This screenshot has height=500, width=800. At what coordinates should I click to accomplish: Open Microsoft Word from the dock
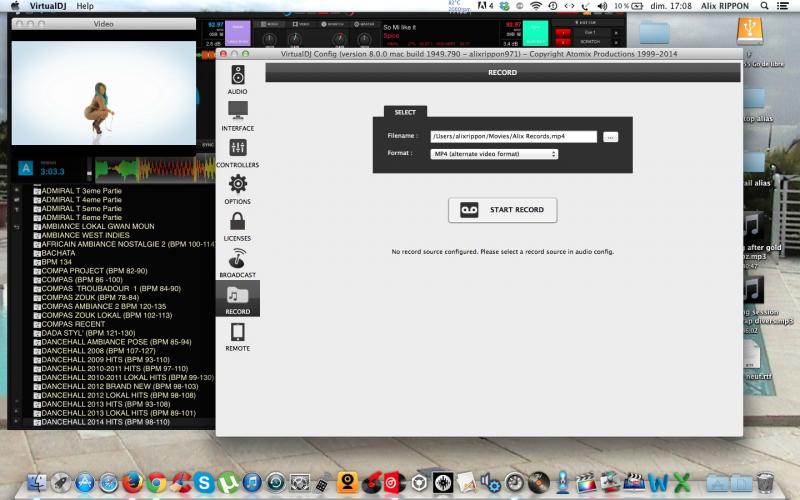pyautogui.click(x=658, y=482)
